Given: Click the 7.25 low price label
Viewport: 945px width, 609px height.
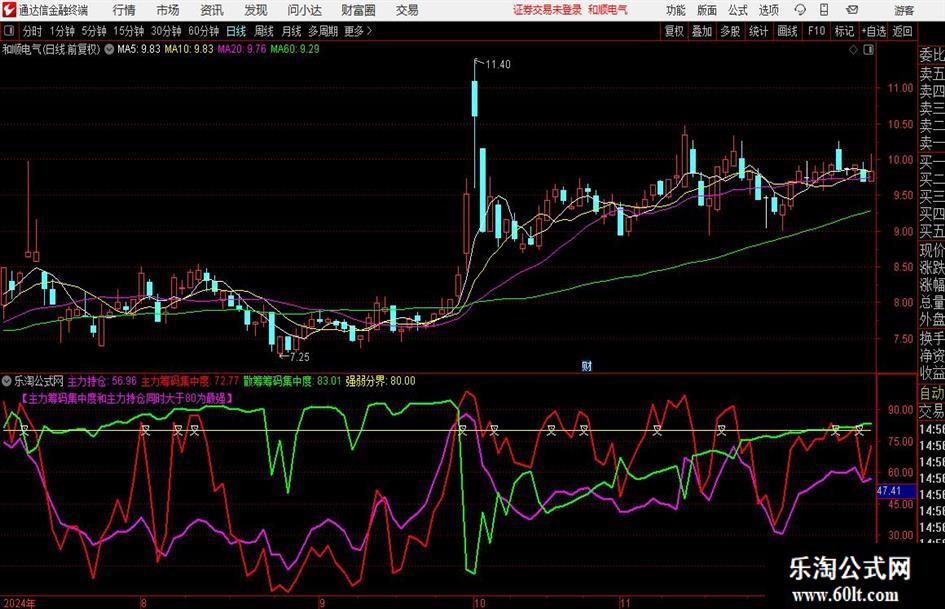Looking at the screenshot, I should (x=300, y=357).
